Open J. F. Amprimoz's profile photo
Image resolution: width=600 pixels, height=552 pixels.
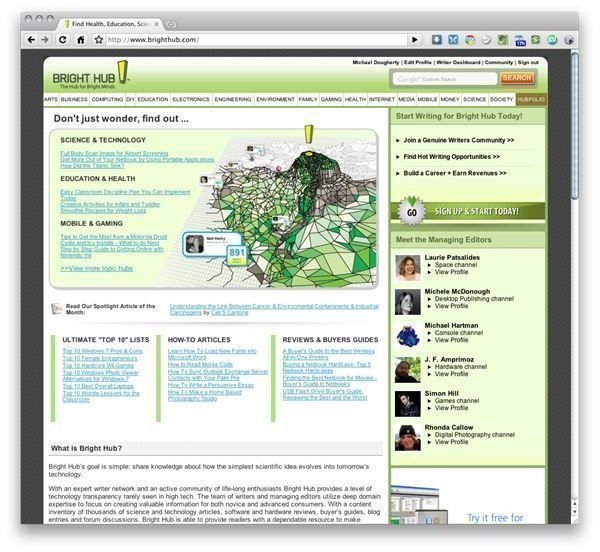coord(408,370)
